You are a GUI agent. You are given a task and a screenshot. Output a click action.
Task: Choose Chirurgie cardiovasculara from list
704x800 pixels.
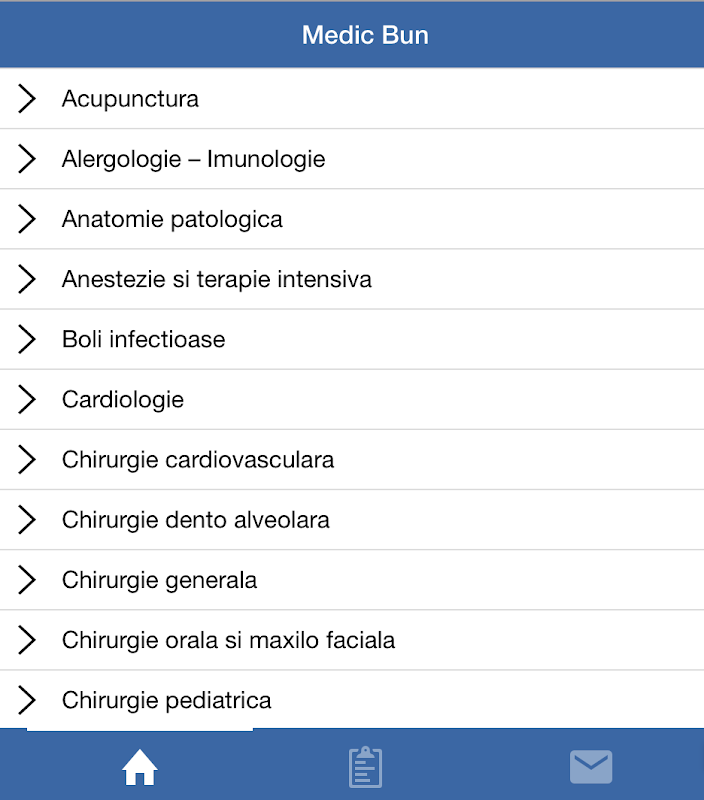pos(198,460)
